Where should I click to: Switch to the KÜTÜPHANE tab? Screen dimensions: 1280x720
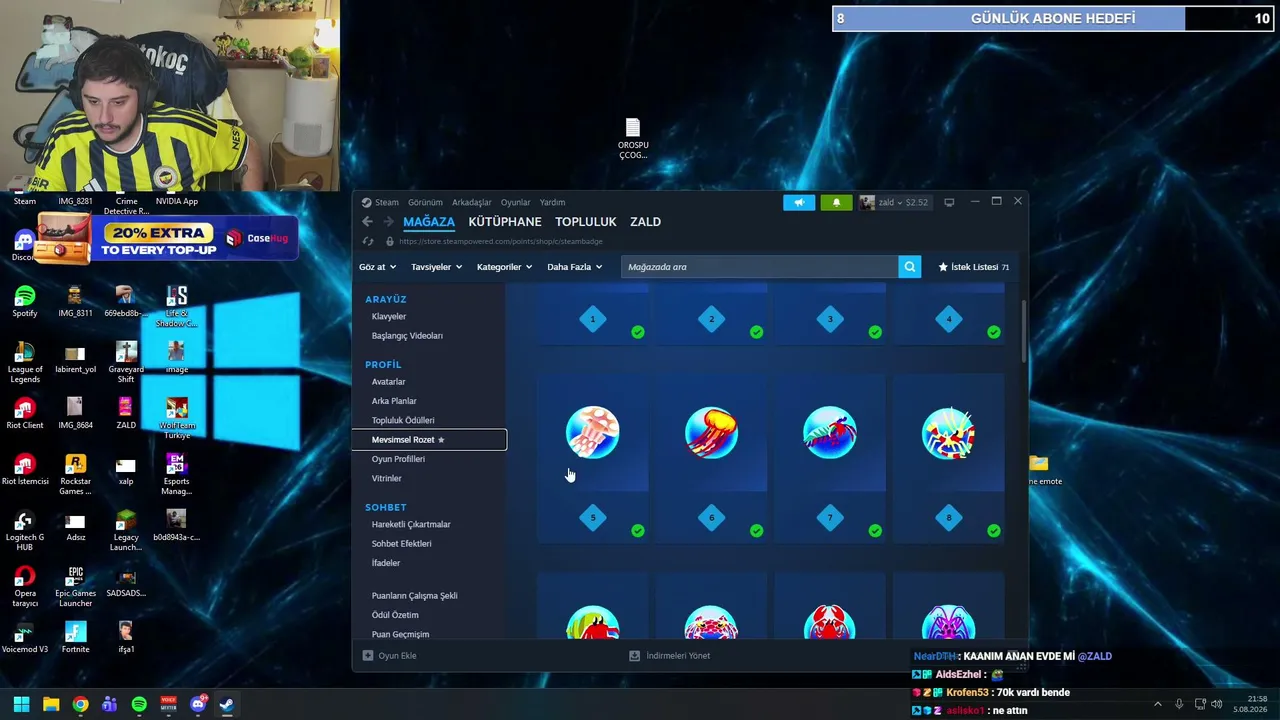505,222
